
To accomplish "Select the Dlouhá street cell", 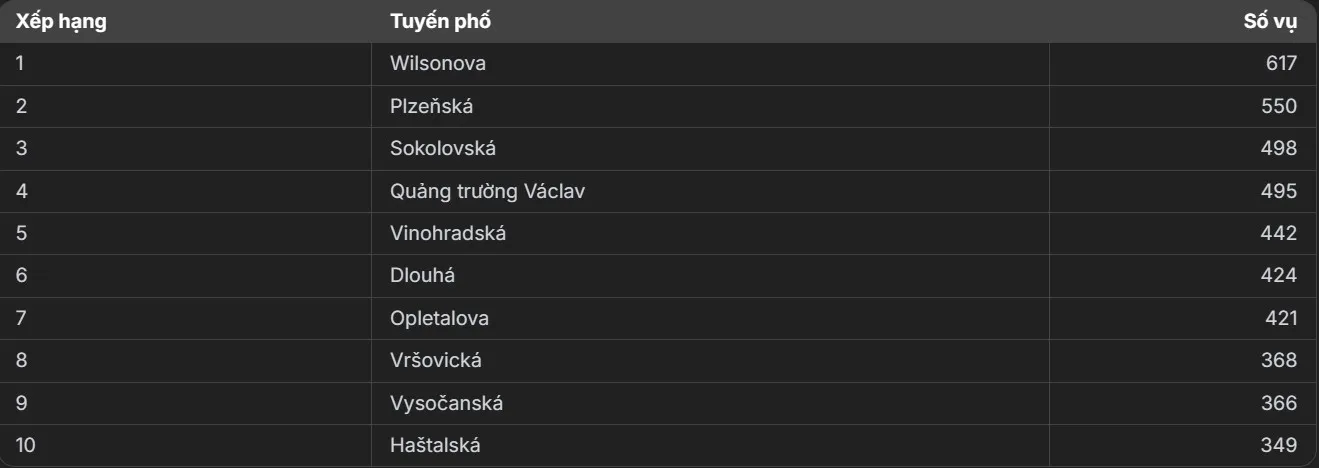I will 711,276.
